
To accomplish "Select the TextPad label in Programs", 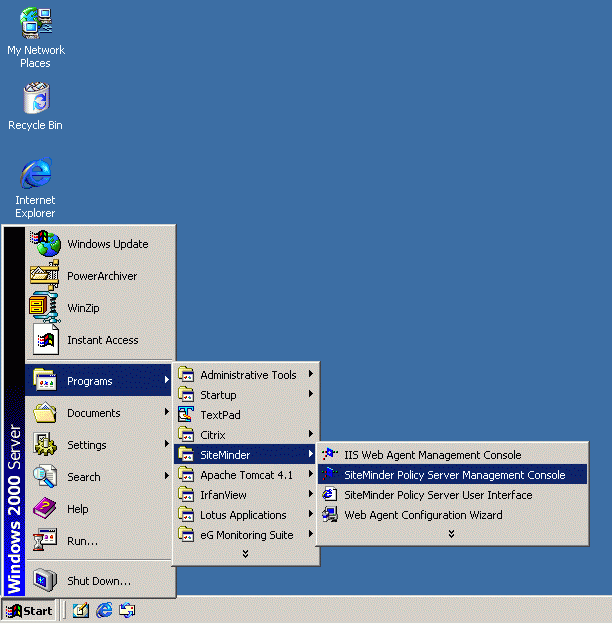I will [220, 415].
